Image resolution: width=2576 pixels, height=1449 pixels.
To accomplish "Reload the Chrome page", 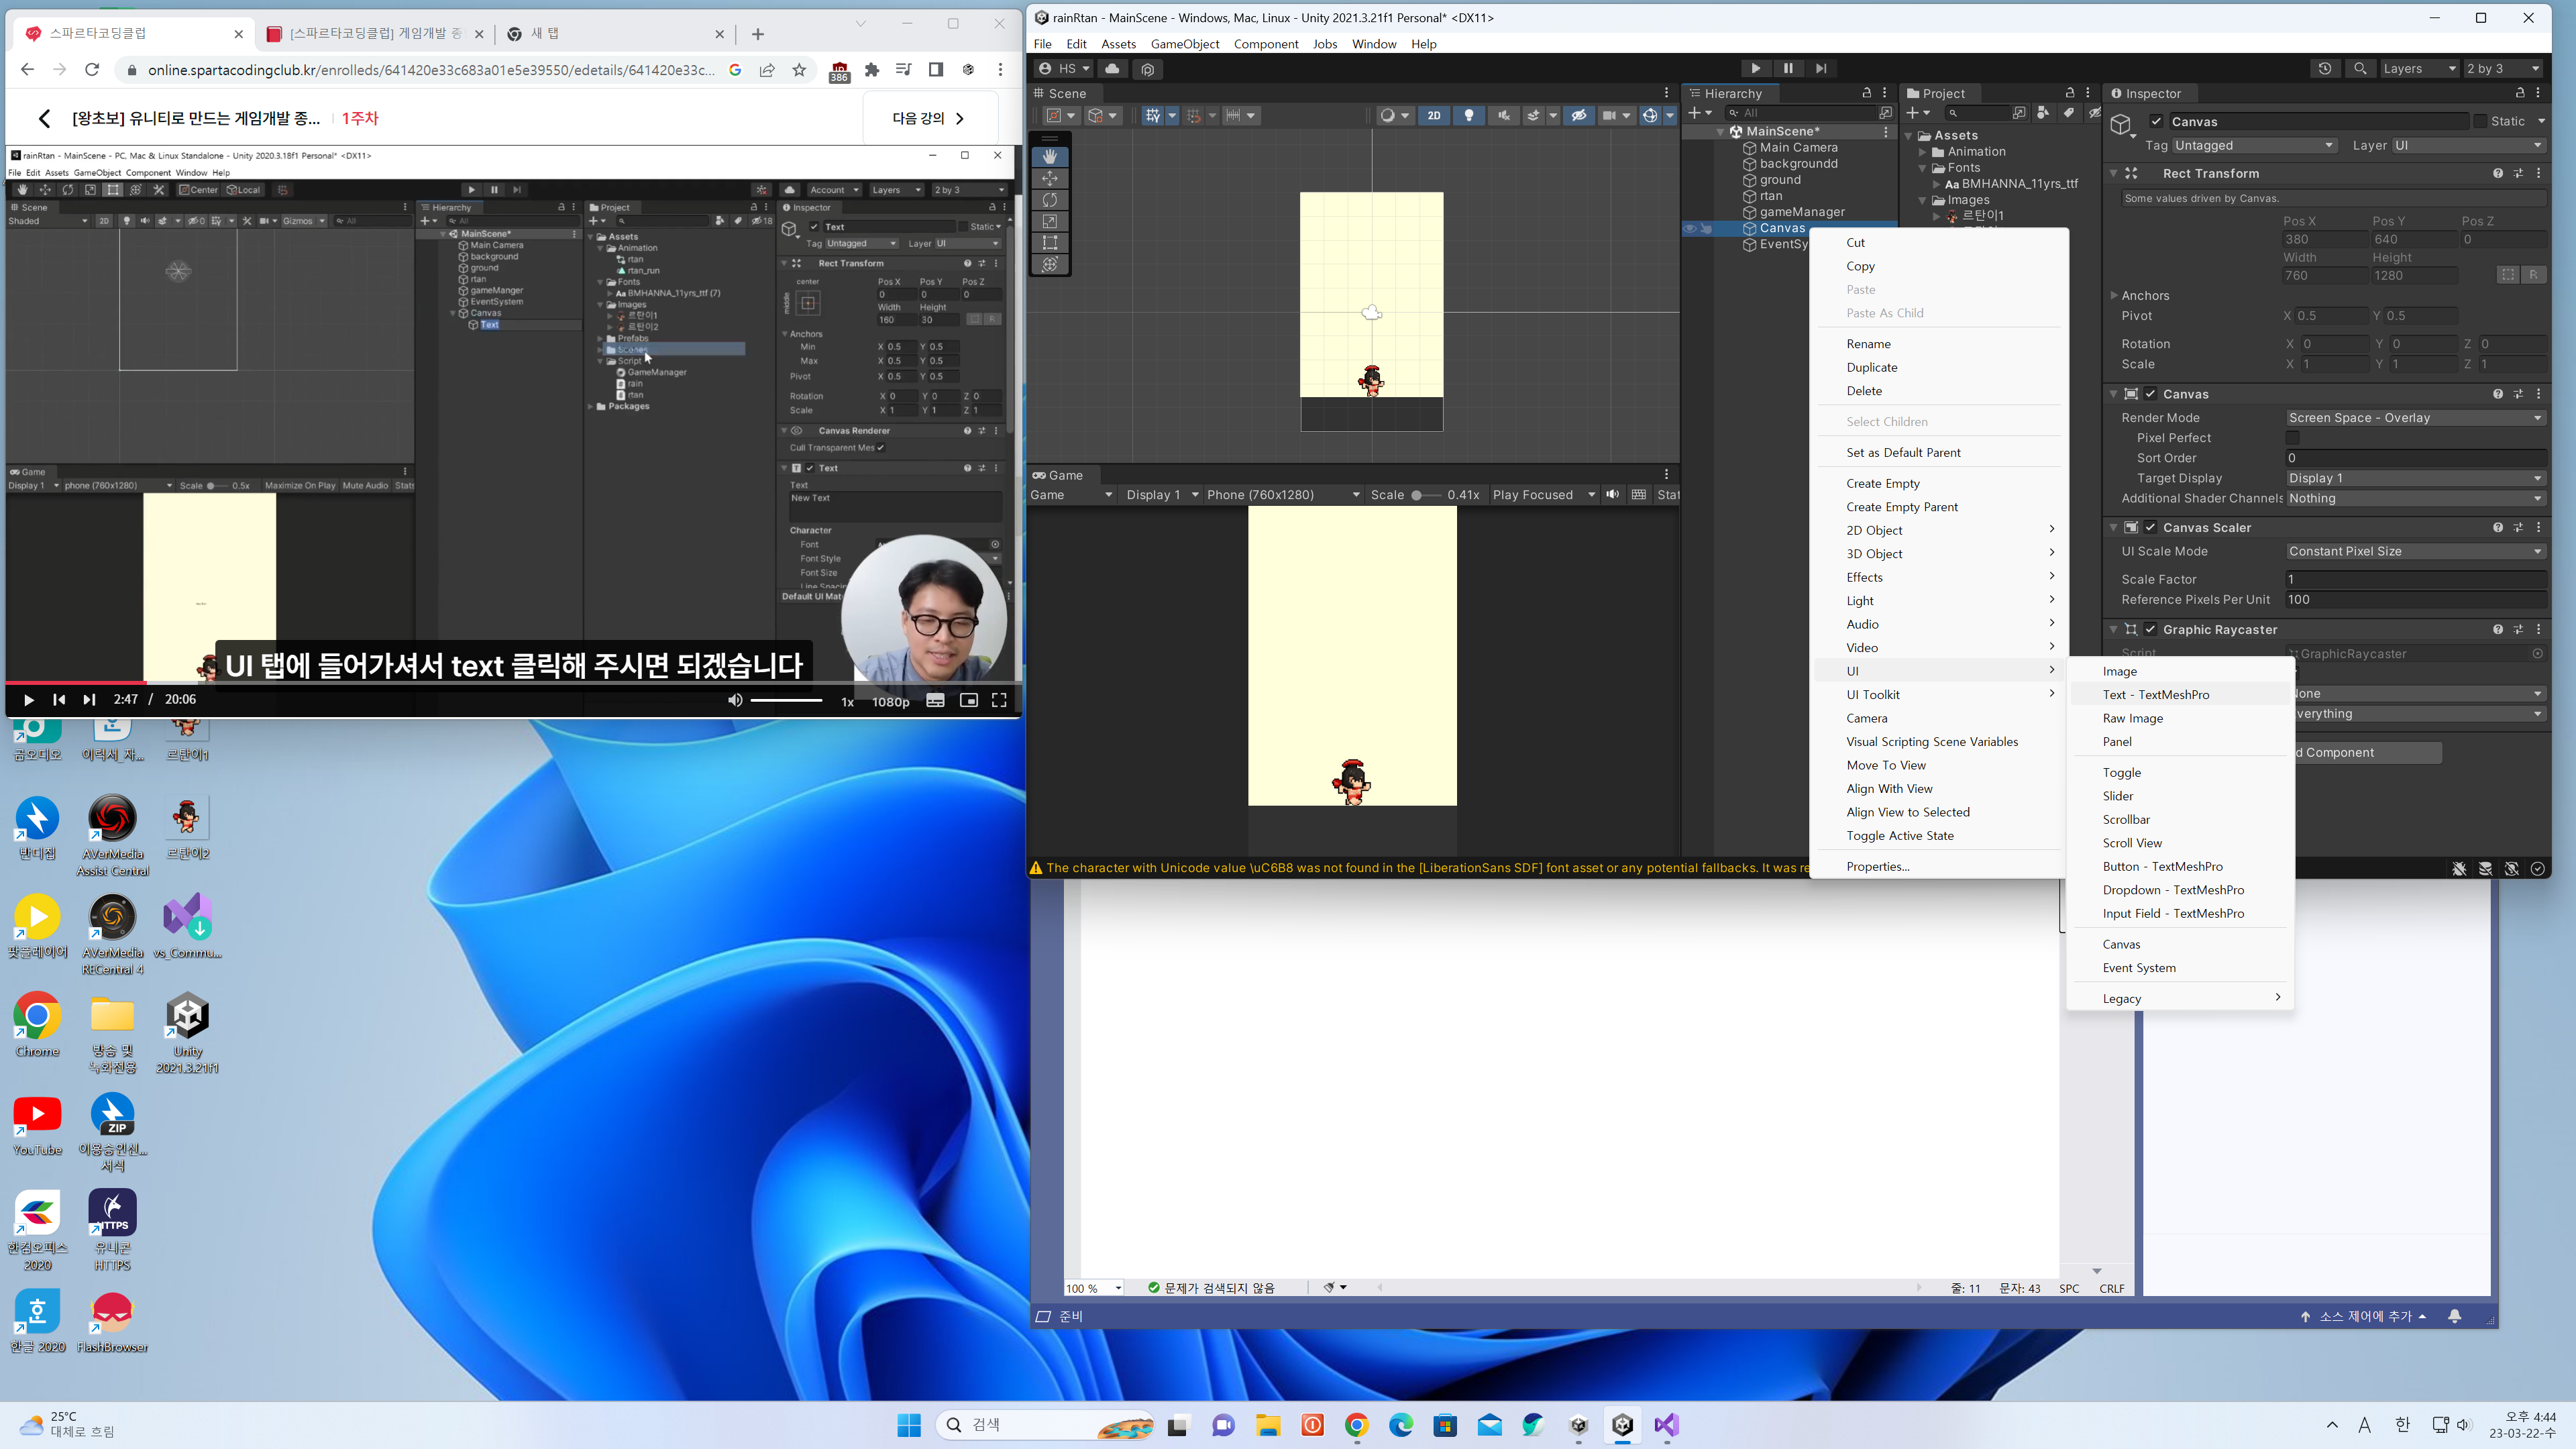I will [92, 70].
